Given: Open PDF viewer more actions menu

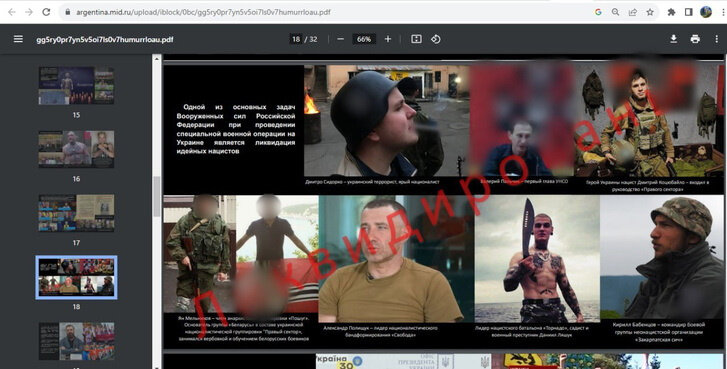Looking at the screenshot, I should pyautogui.click(x=716, y=39).
